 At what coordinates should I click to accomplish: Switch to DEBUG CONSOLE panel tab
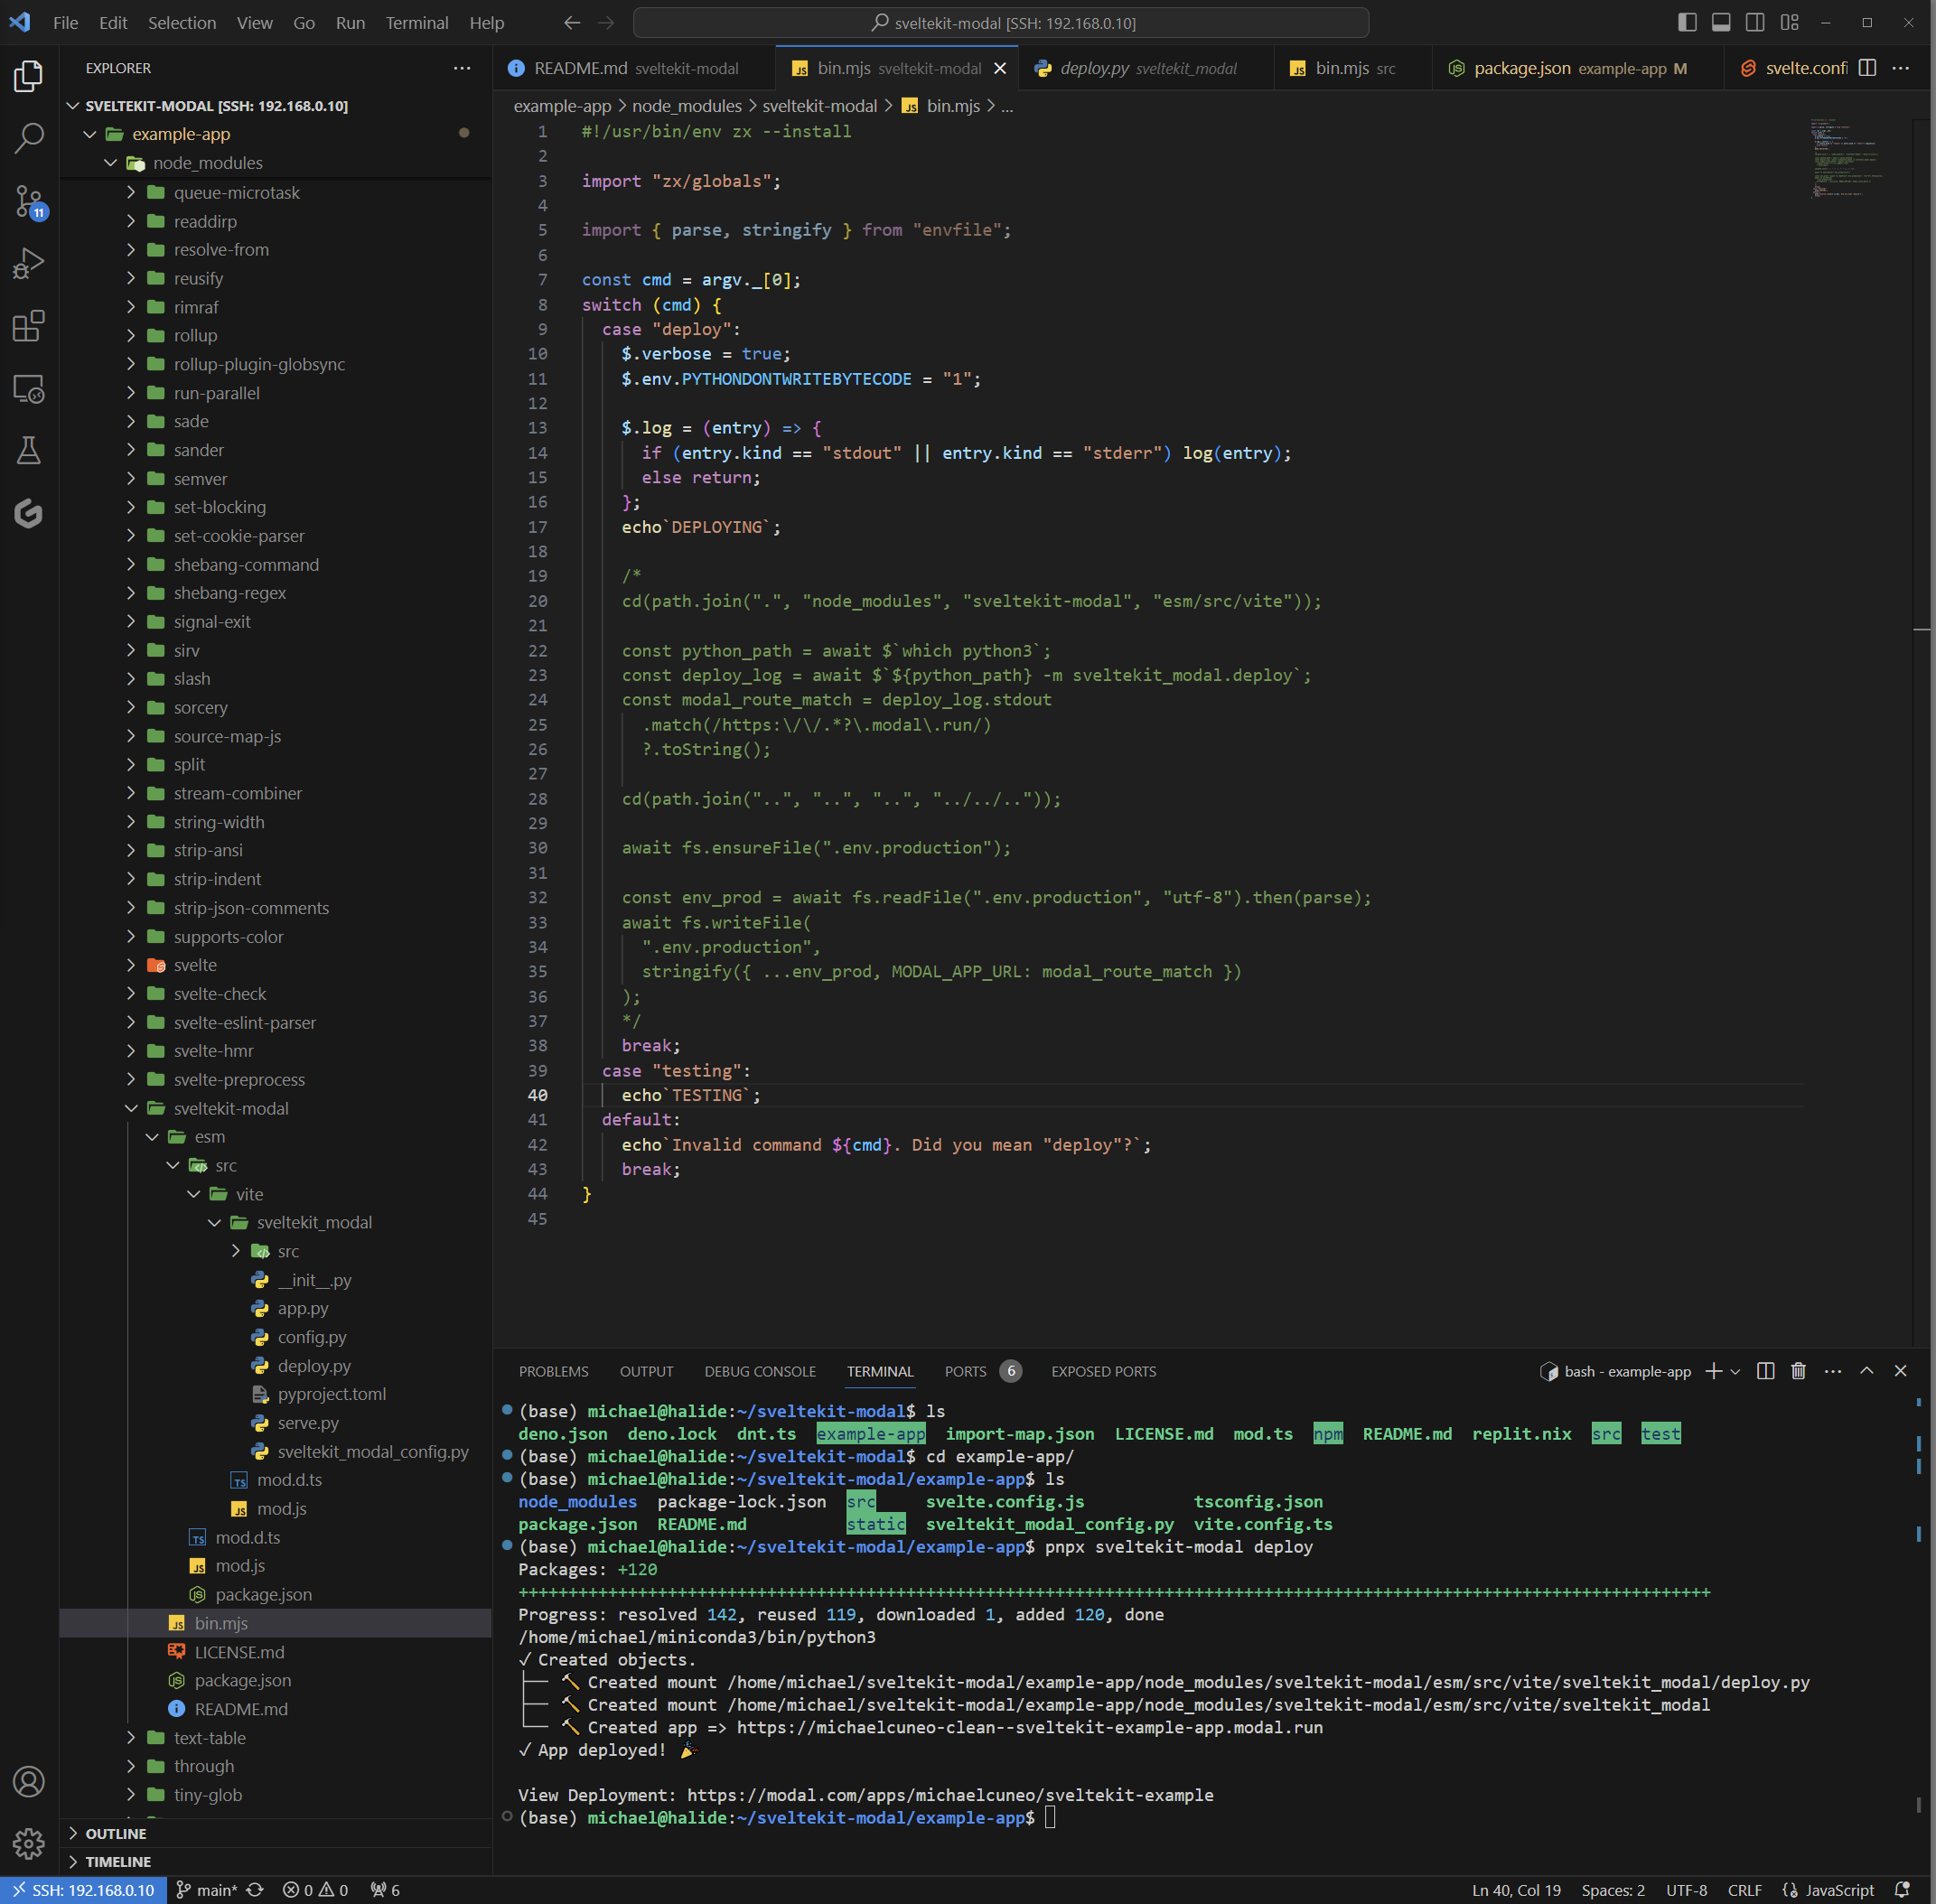click(760, 1371)
